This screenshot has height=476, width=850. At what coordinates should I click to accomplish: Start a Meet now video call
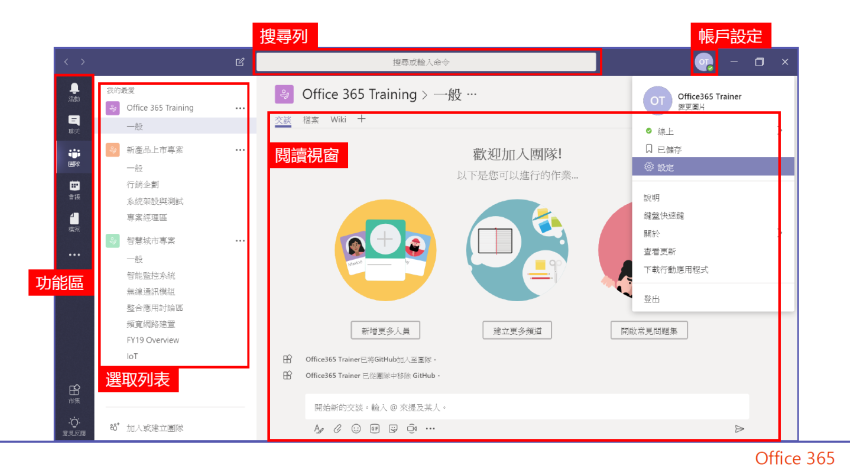tap(412, 429)
